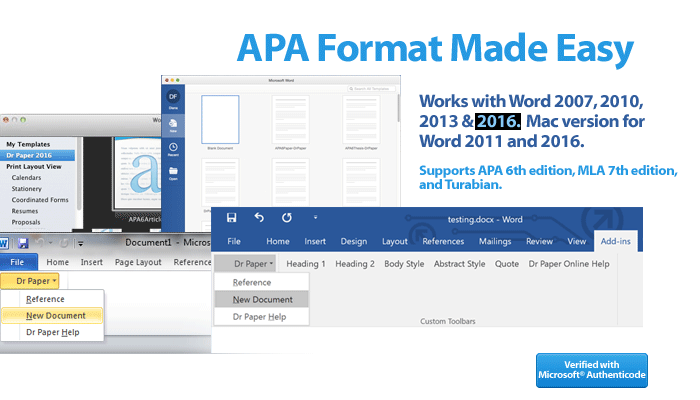
Task: Click the DF account avatar in Mac Word
Action: click(x=174, y=95)
